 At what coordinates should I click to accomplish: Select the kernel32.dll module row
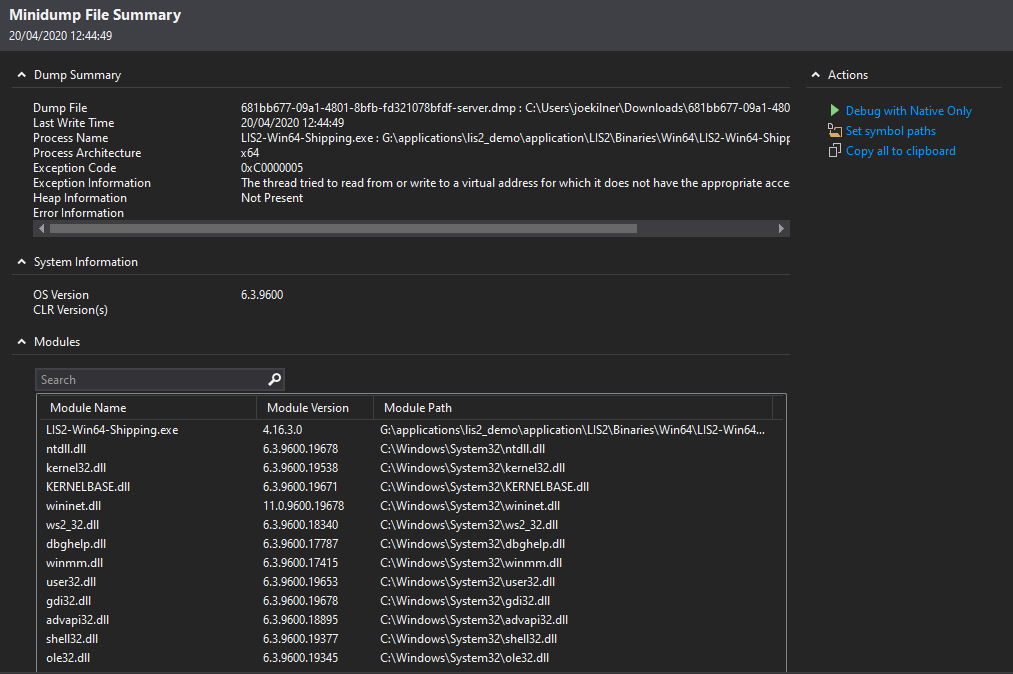pos(412,468)
